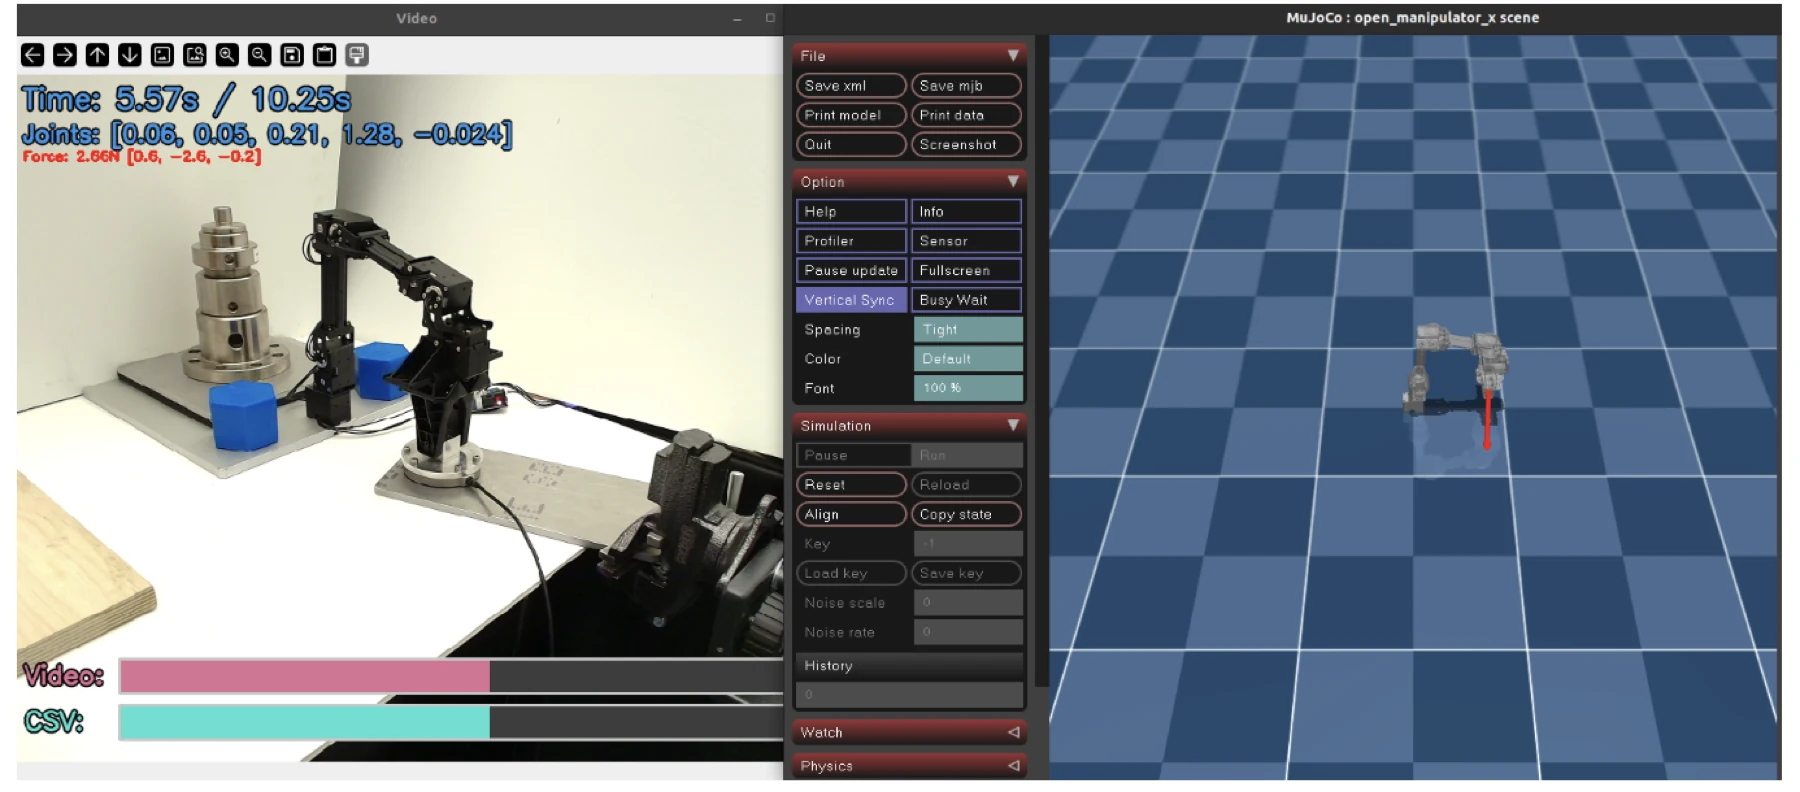Toggle Pause update option

pyautogui.click(x=851, y=270)
